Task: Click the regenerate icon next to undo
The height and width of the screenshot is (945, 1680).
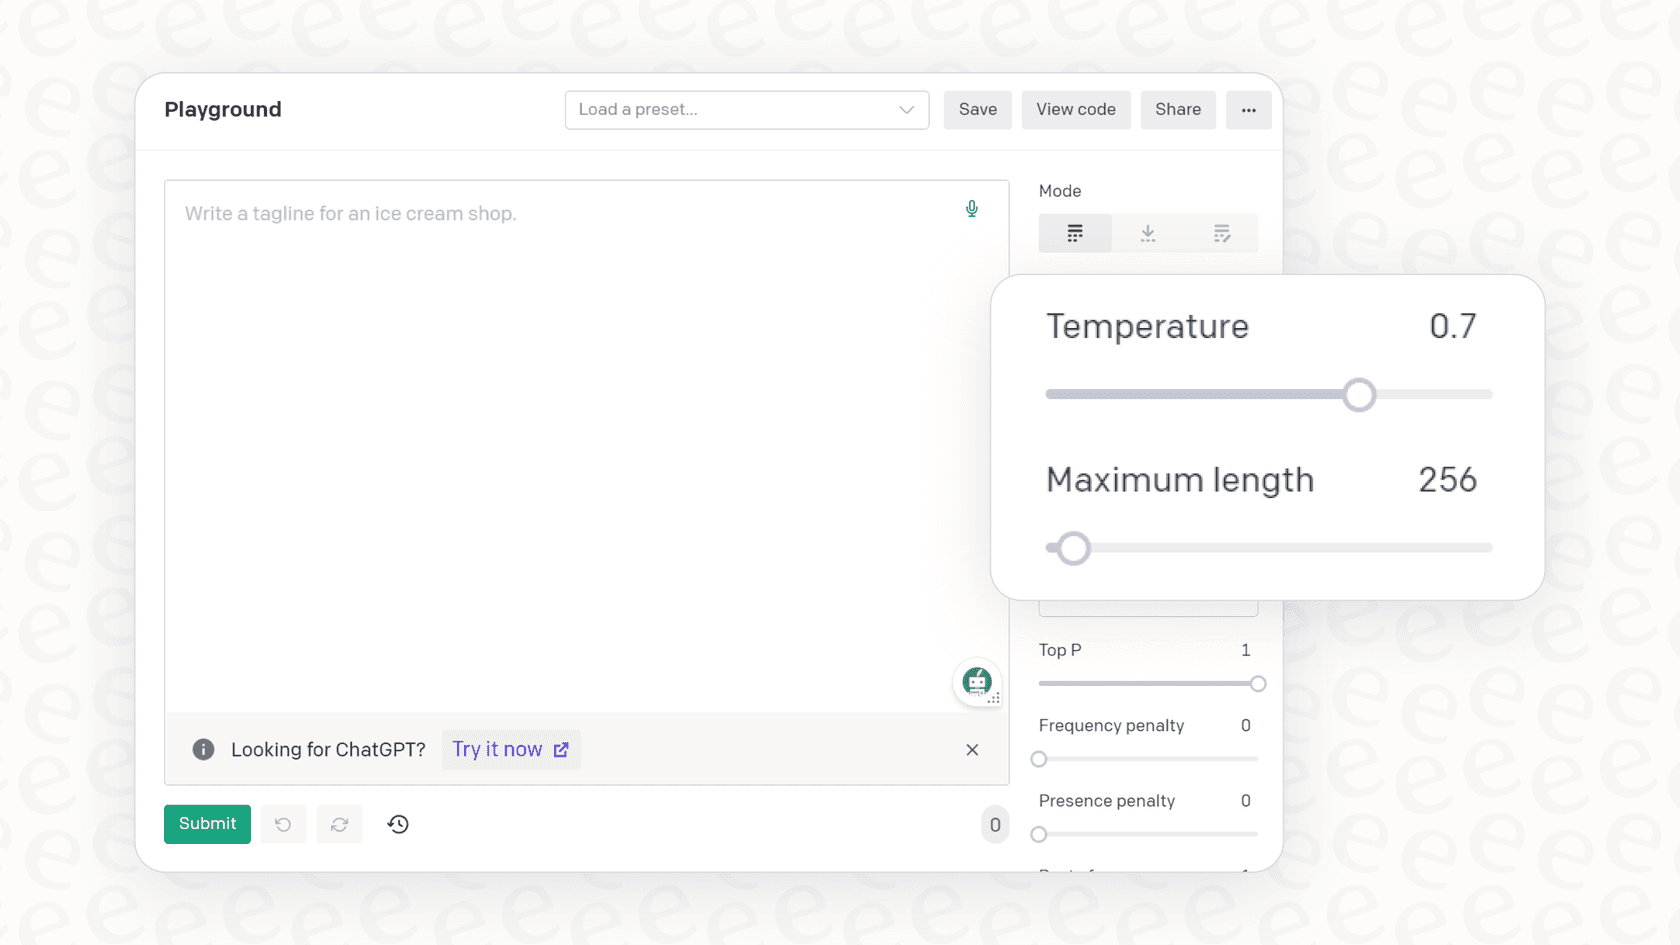Action: tap(339, 823)
